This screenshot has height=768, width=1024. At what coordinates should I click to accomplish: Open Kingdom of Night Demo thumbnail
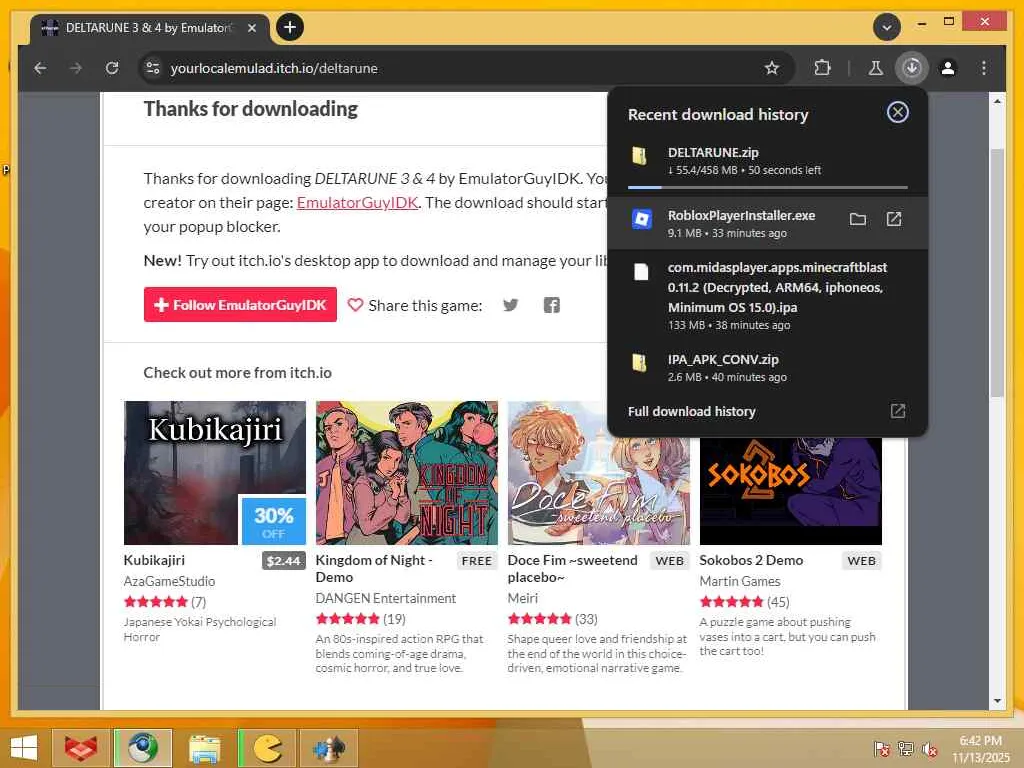(407, 473)
